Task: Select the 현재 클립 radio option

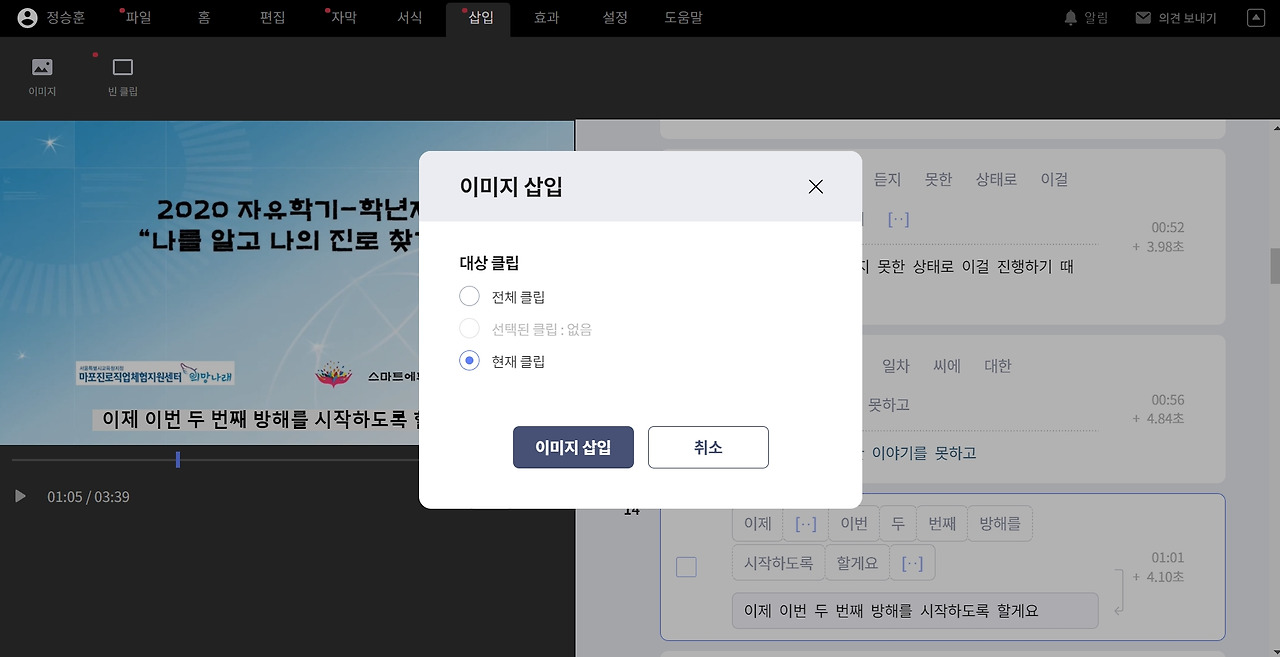Action: (469, 361)
